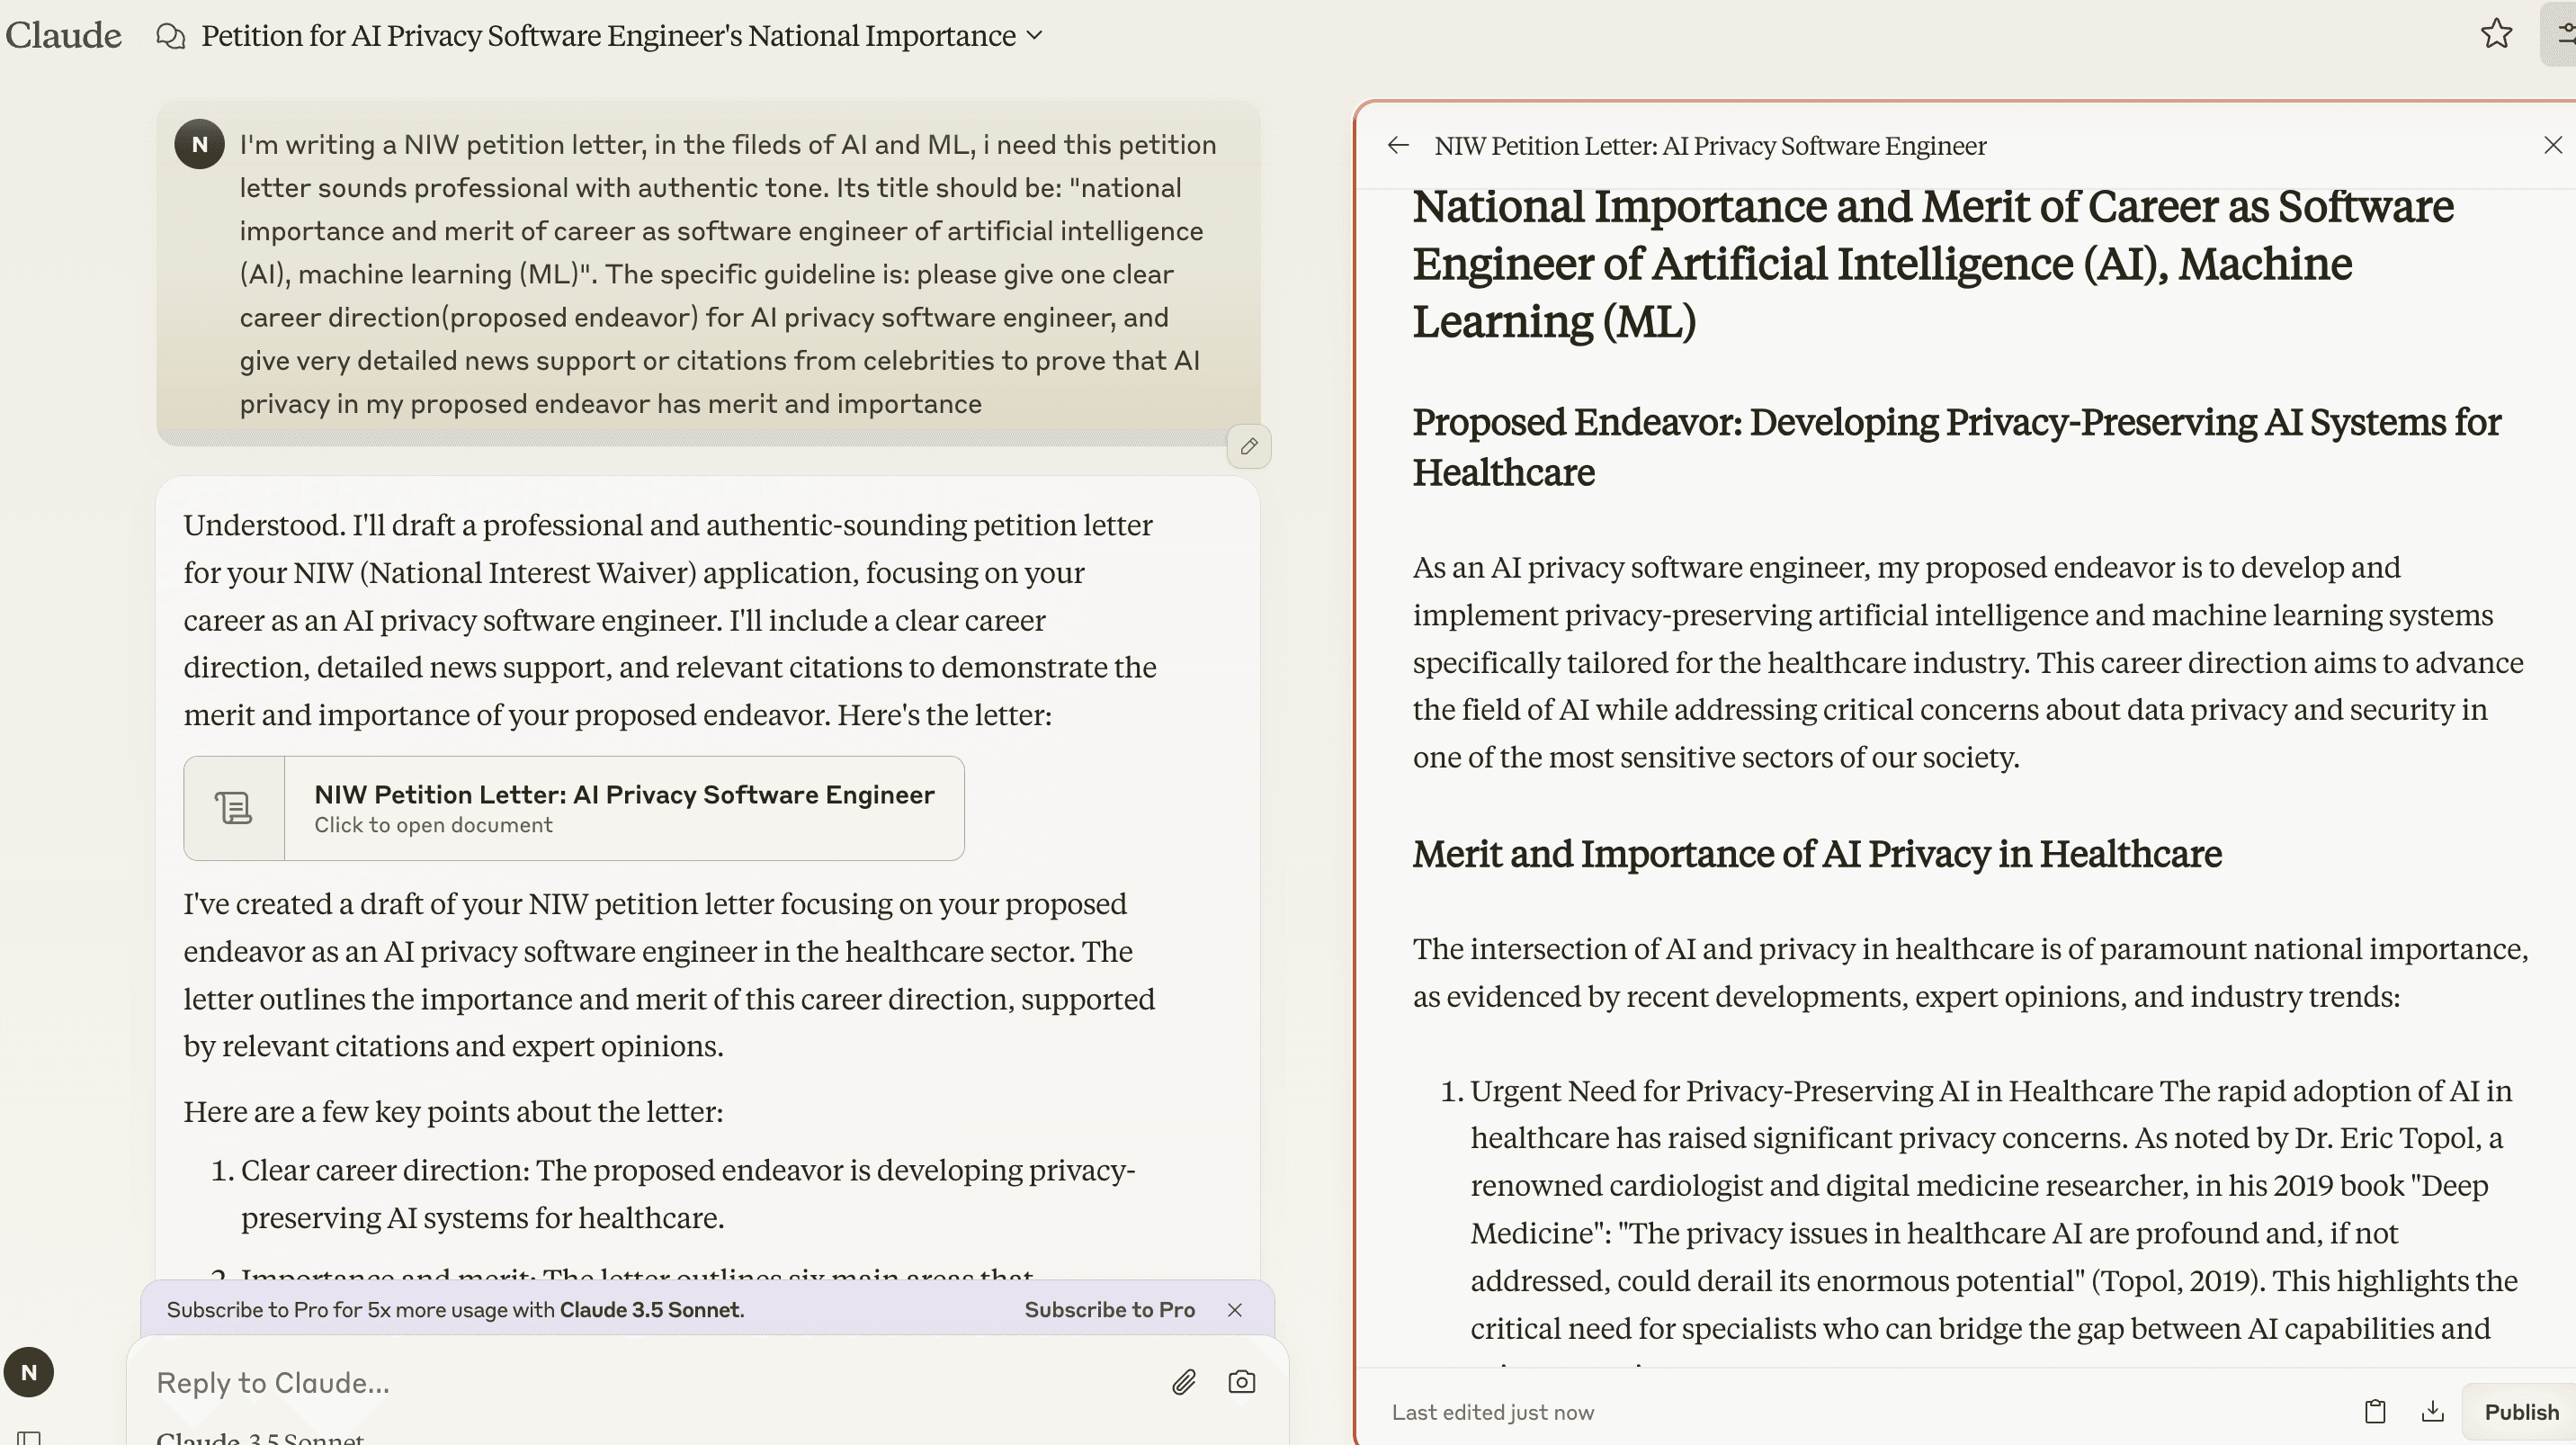Viewport: 2576px width, 1445px height.
Task: Star this conversation
Action: 2496,34
